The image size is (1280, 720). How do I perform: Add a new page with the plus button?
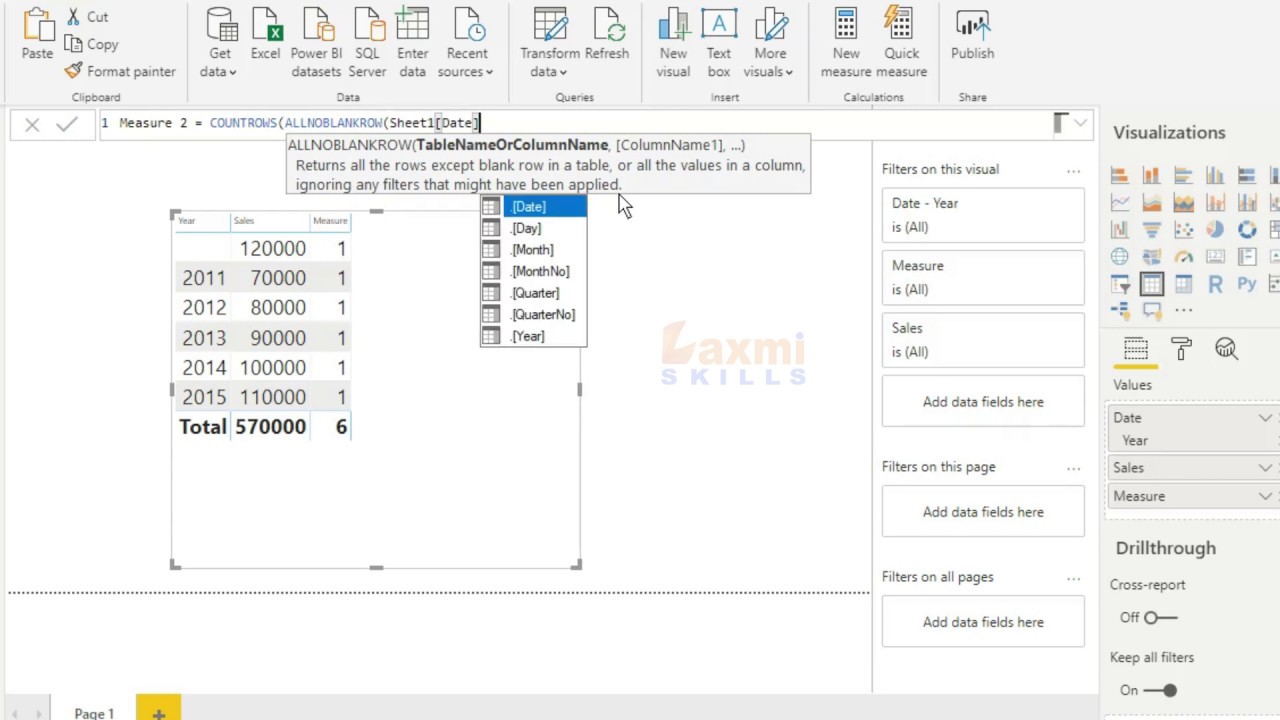[x=158, y=709]
